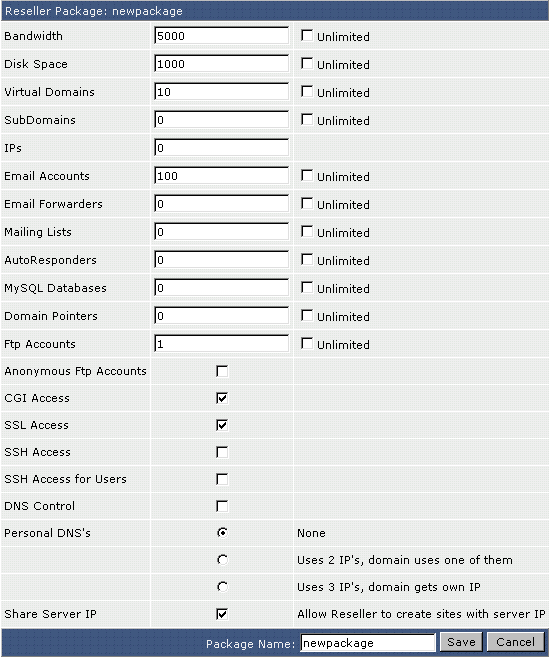
Task: Click the Cancel button
Action: point(515,642)
